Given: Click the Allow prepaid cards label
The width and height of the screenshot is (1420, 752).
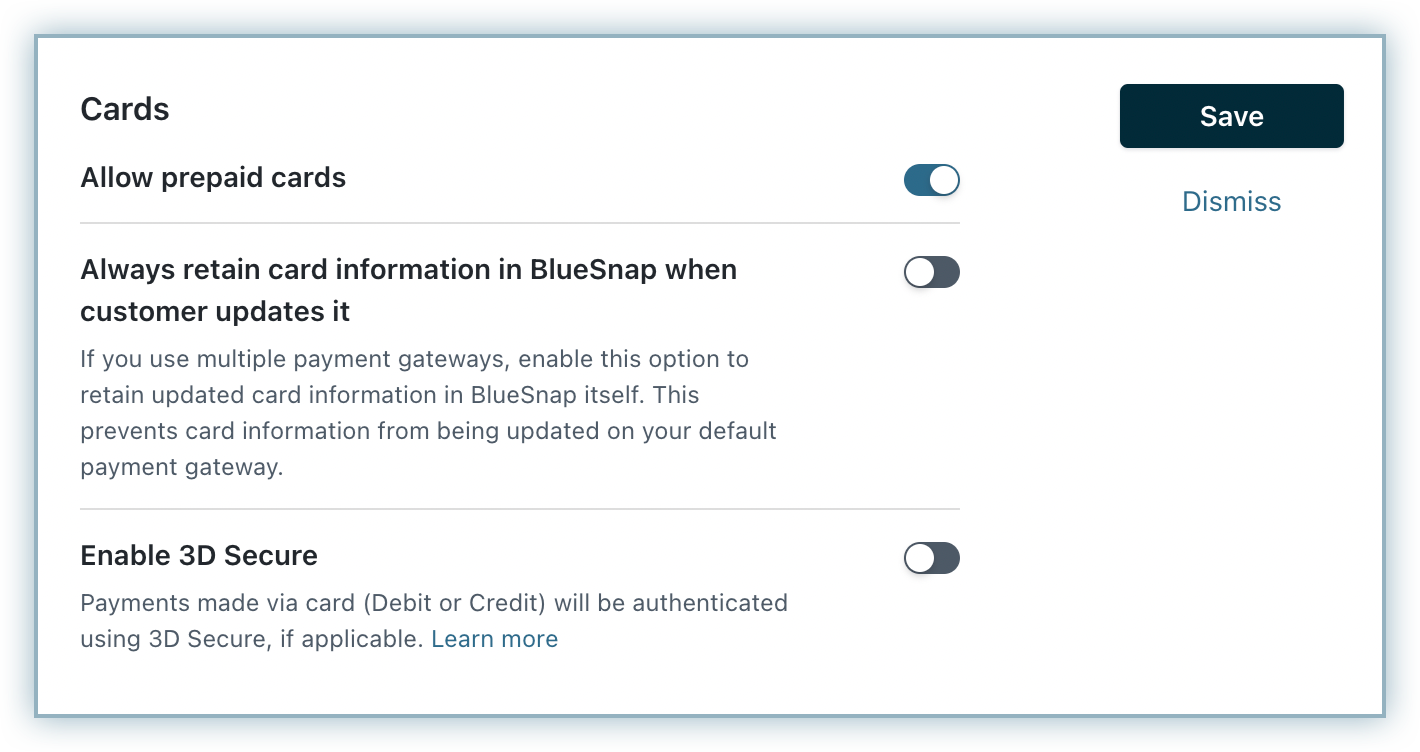Looking at the screenshot, I should 213,178.
